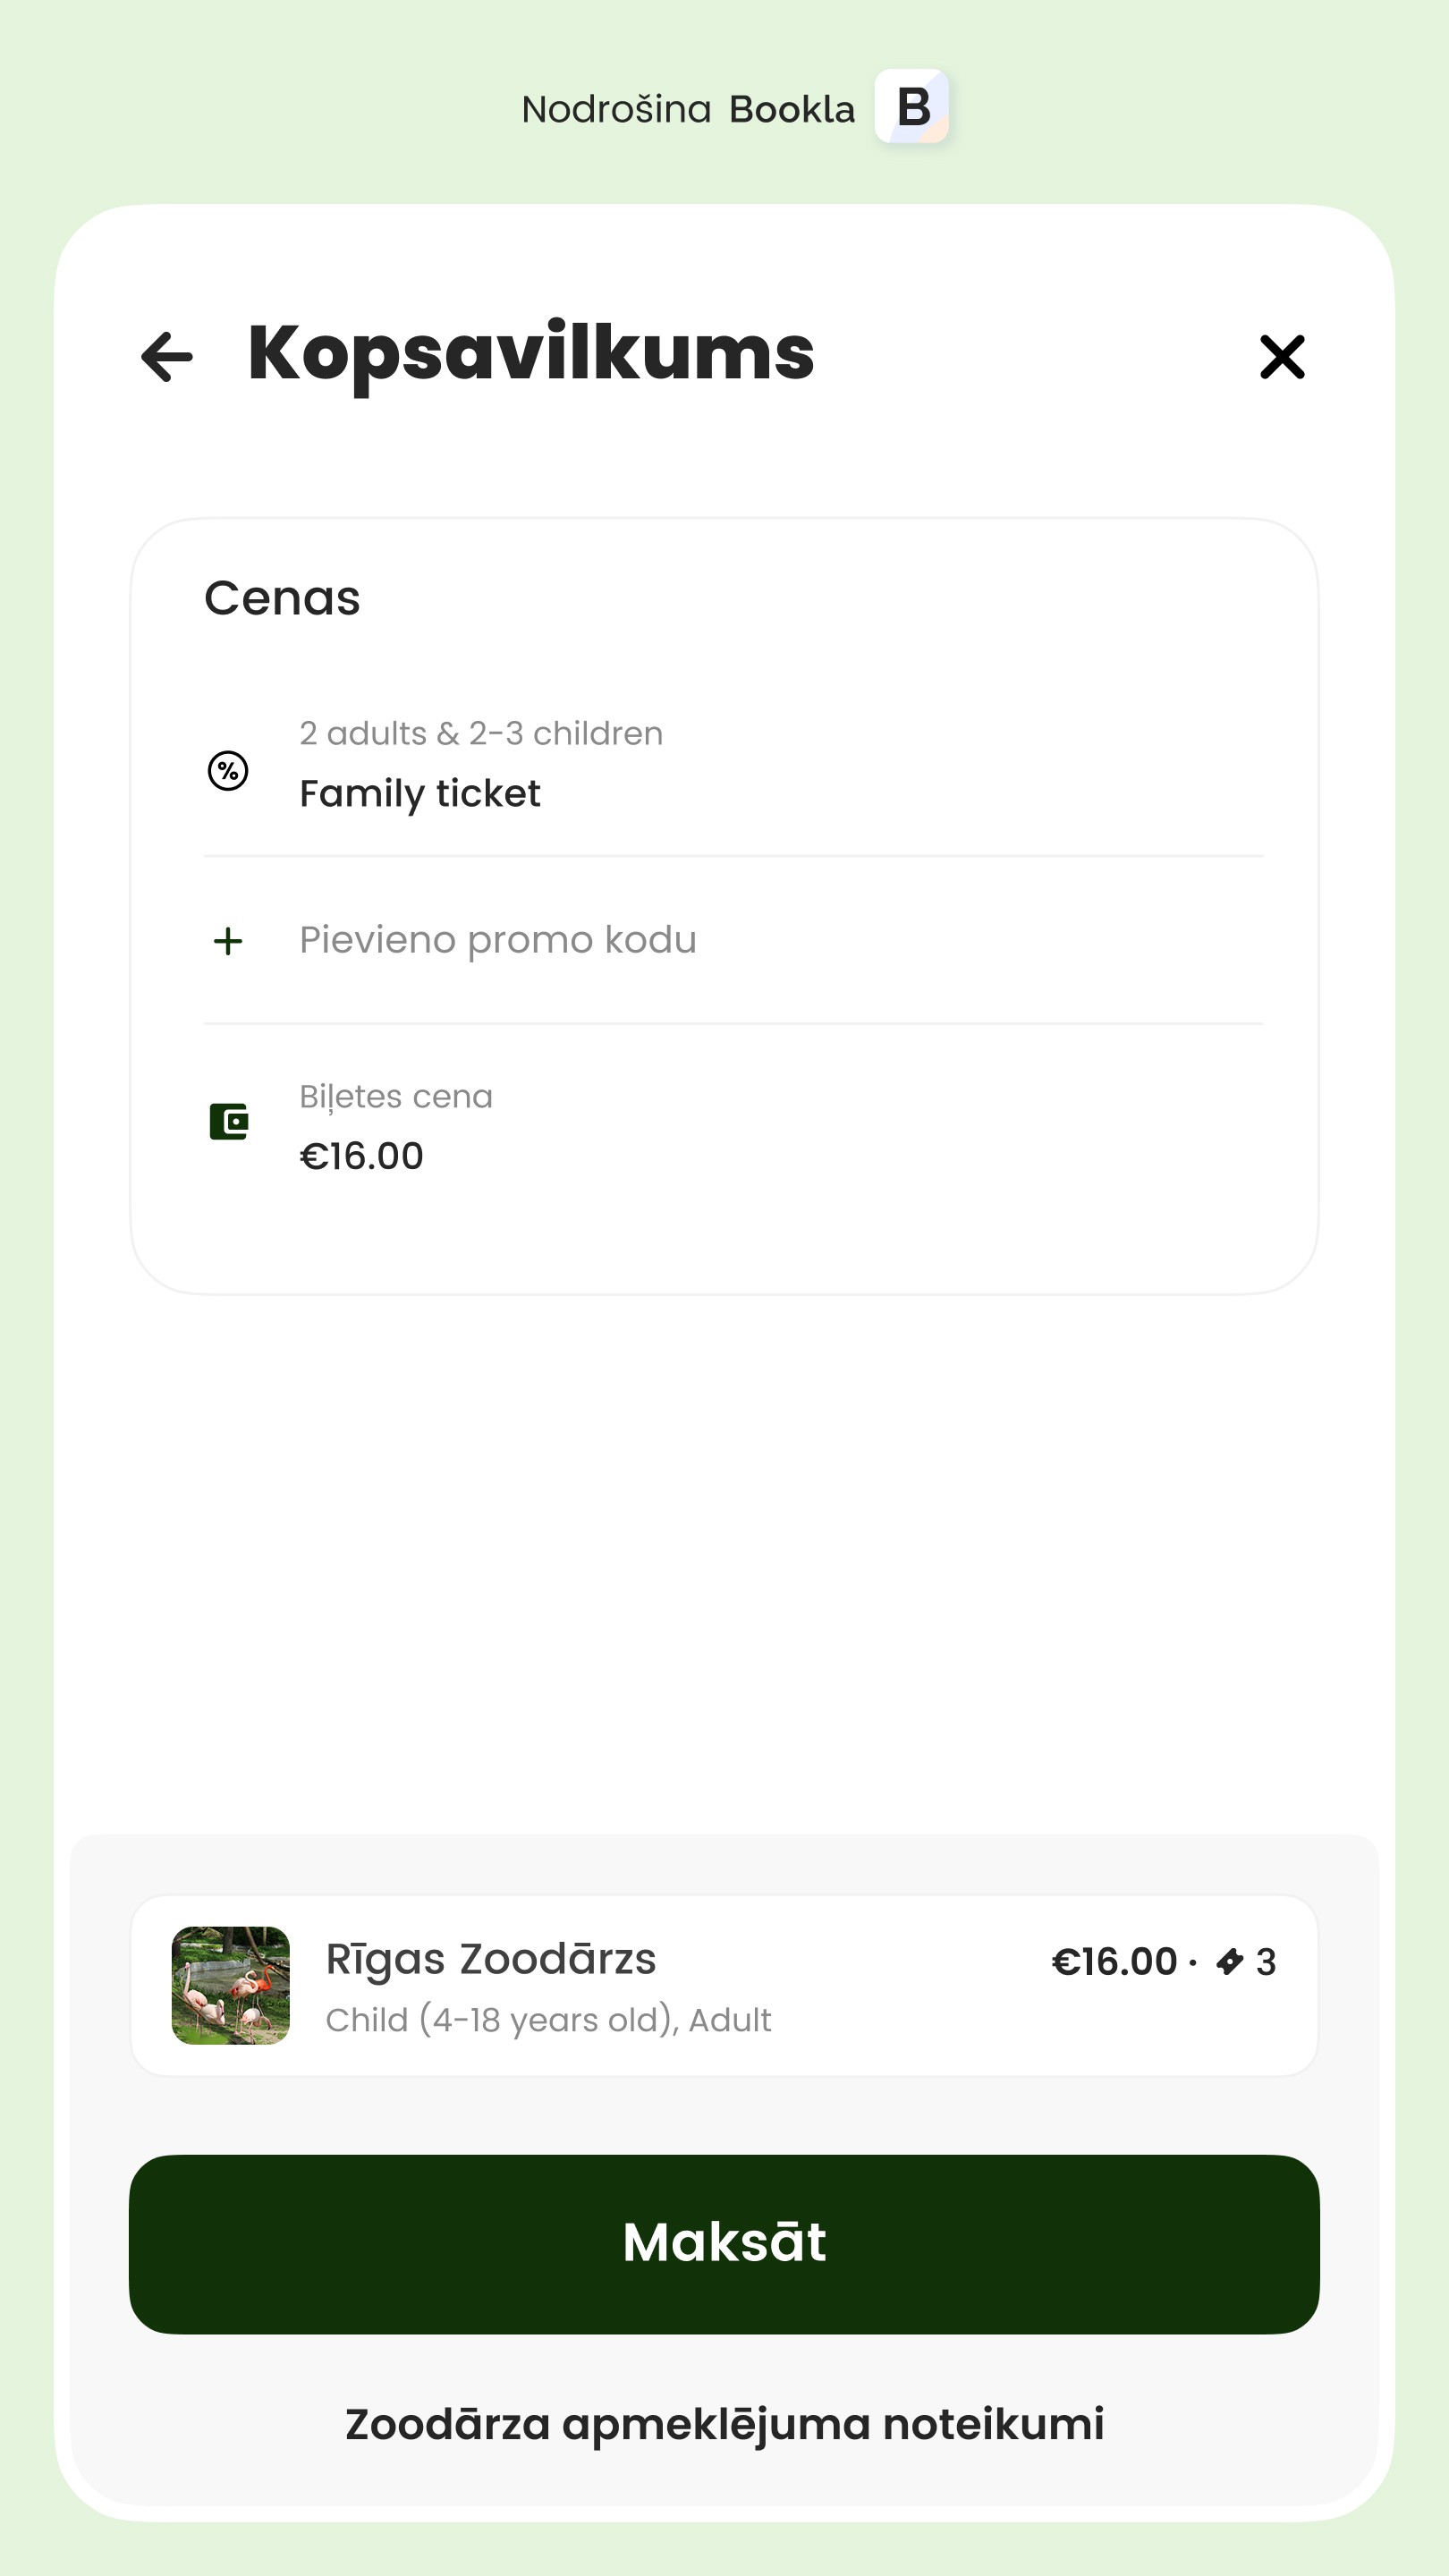
Task: Go back using the left arrow
Action: (x=167, y=357)
